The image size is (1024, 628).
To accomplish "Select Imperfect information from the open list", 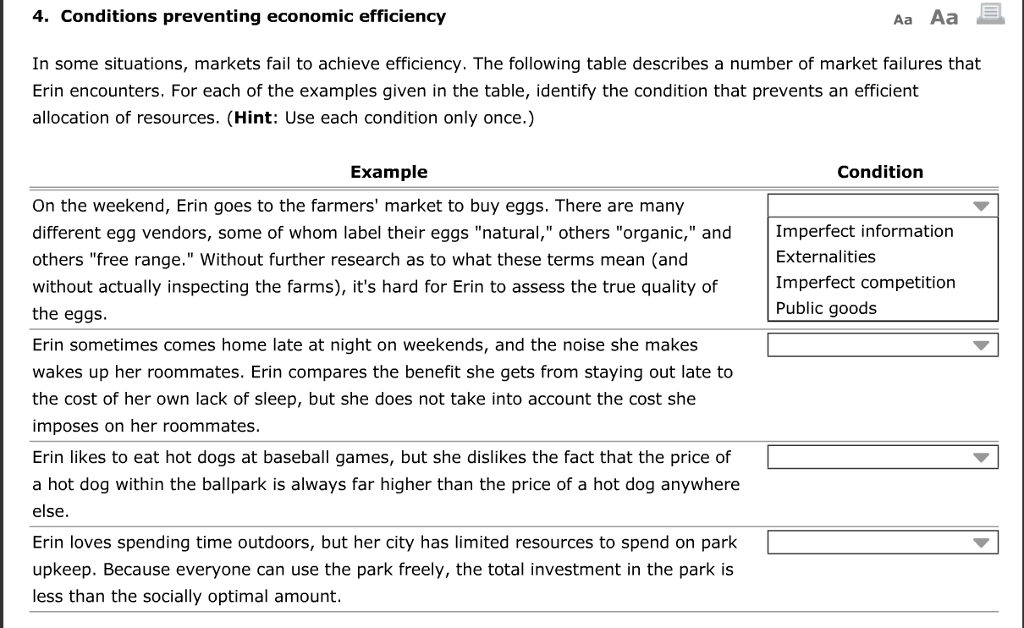I will [x=863, y=231].
